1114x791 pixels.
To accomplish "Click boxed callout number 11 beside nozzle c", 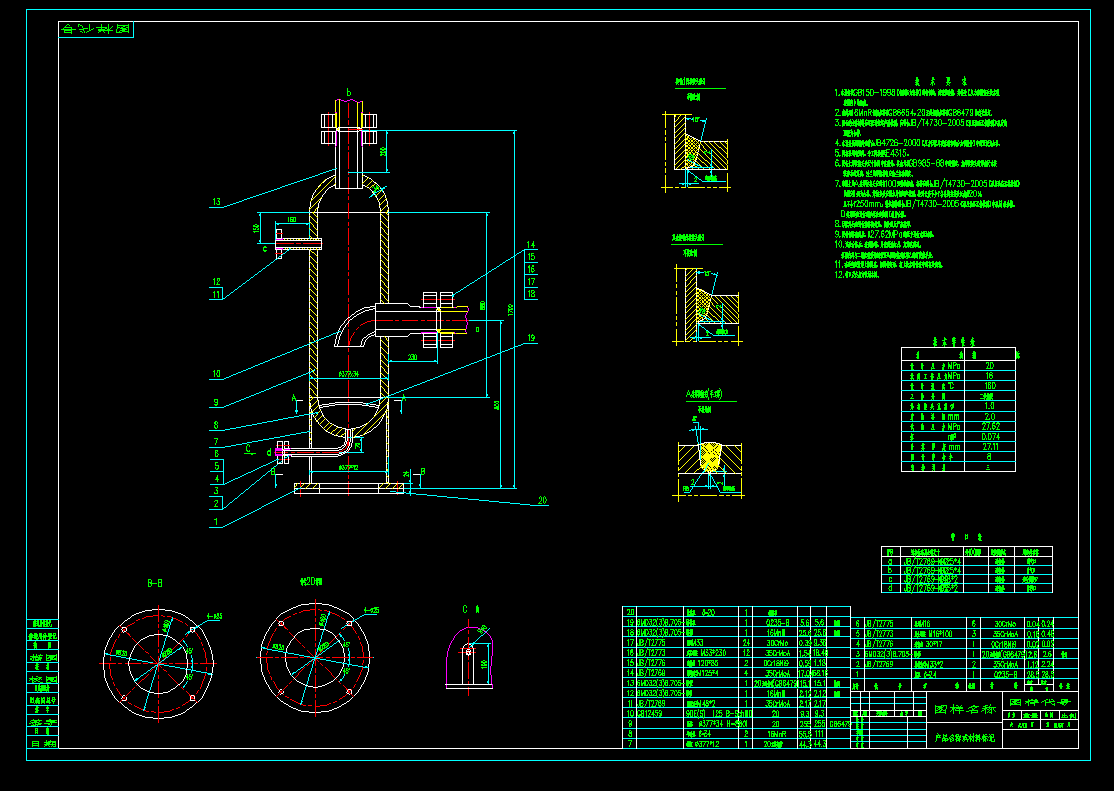I will pos(216,294).
